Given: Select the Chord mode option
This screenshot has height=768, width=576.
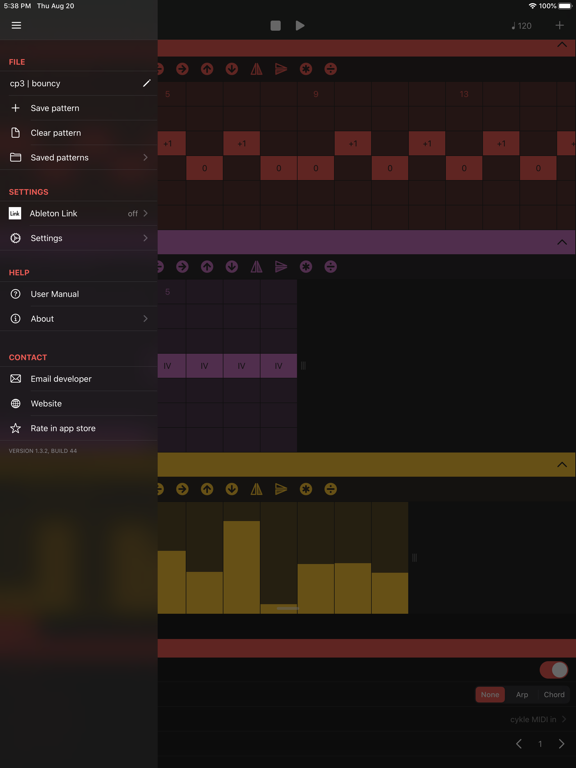Looking at the screenshot, I should pos(554,695).
